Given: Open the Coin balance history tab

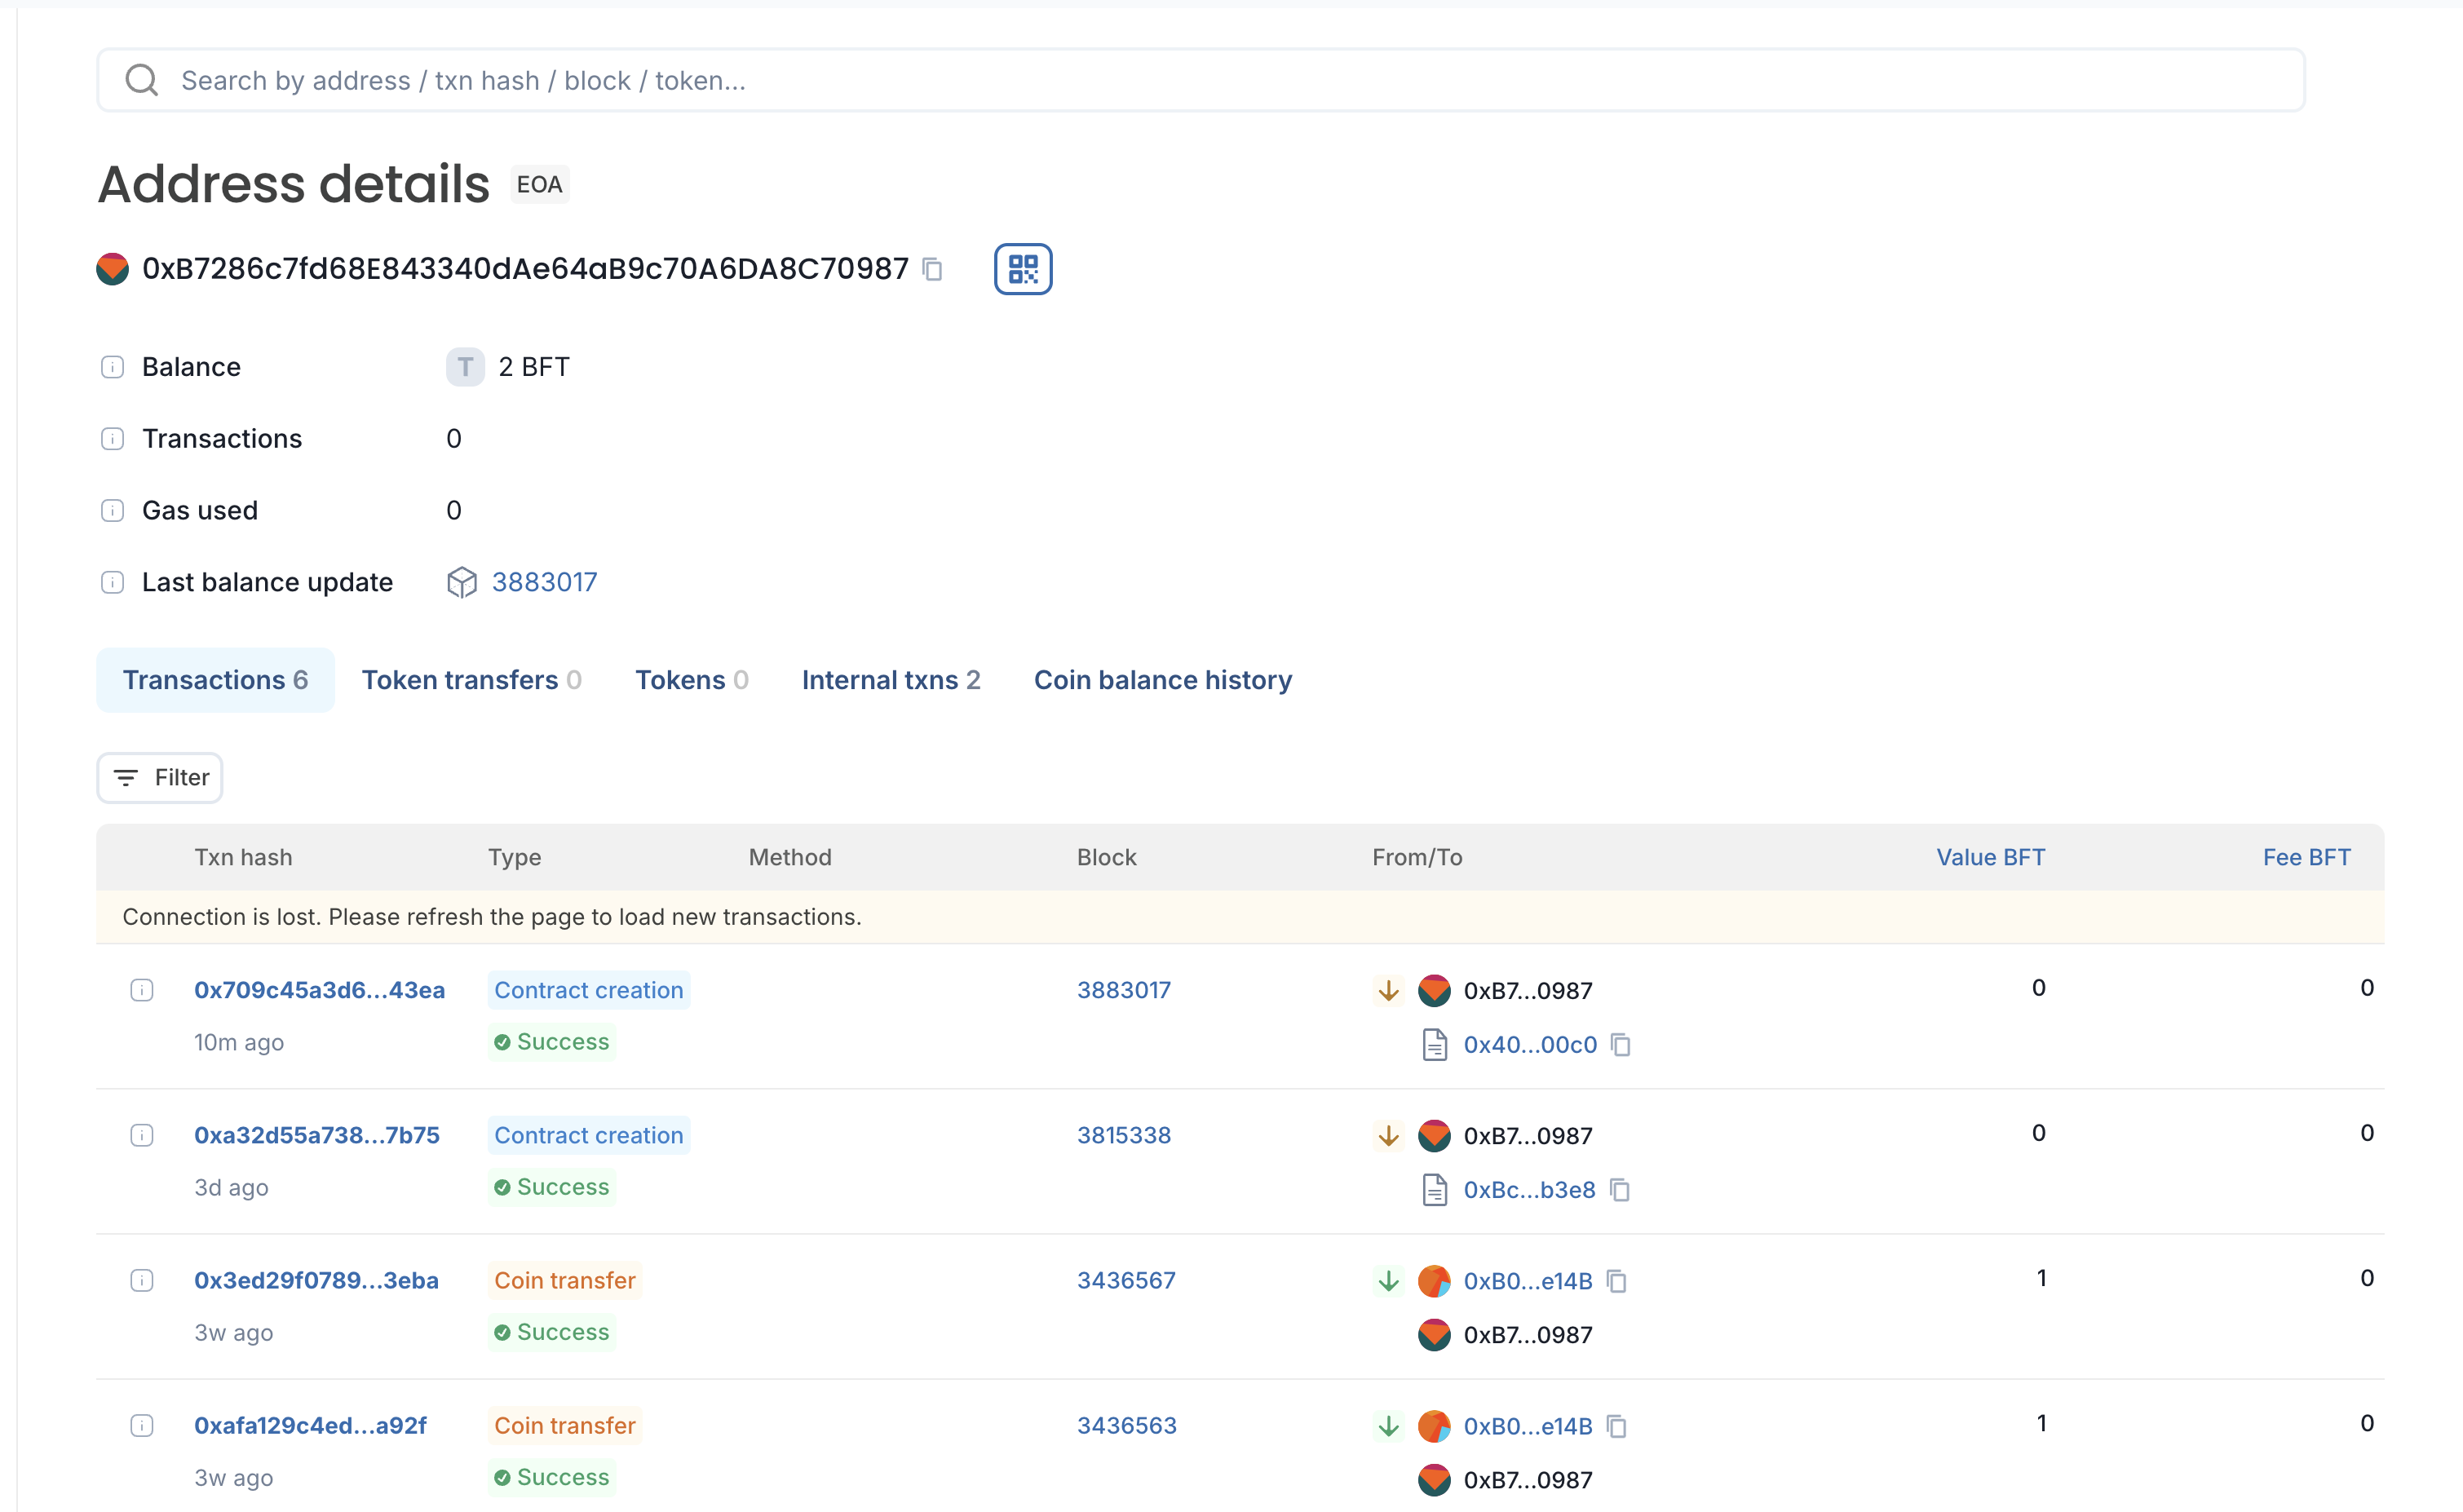Looking at the screenshot, I should coord(1163,680).
